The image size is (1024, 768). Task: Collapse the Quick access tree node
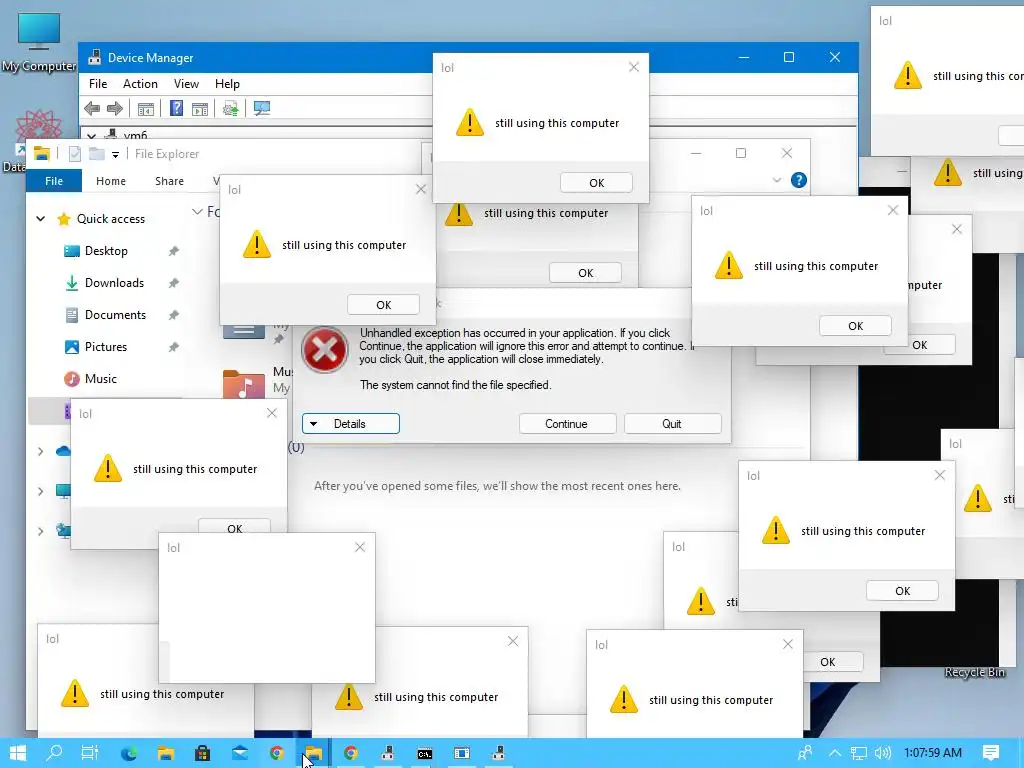click(40, 219)
